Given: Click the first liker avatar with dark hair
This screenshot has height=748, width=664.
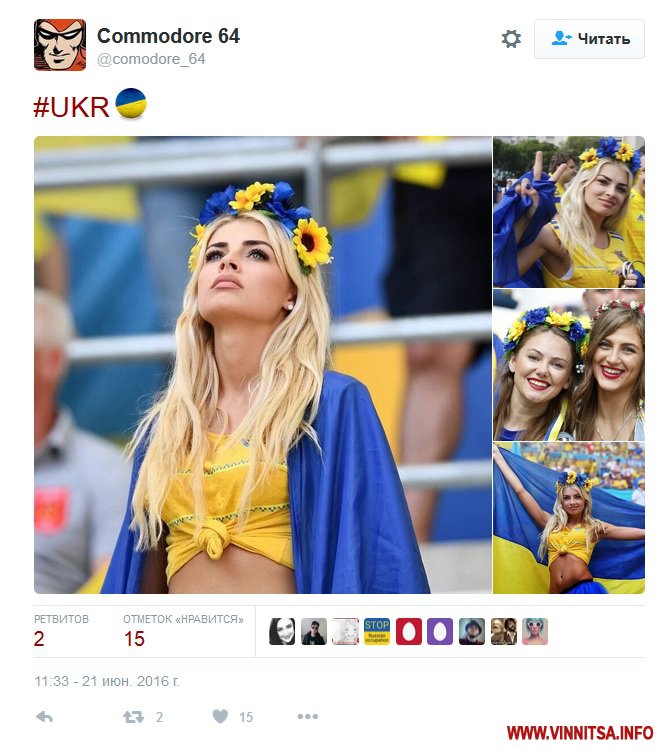Looking at the screenshot, I should [282, 631].
